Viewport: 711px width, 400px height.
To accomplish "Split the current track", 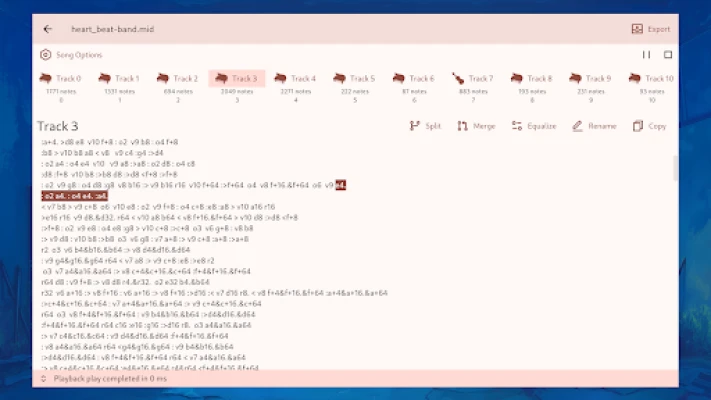I will pyautogui.click(x=425, y=126).
